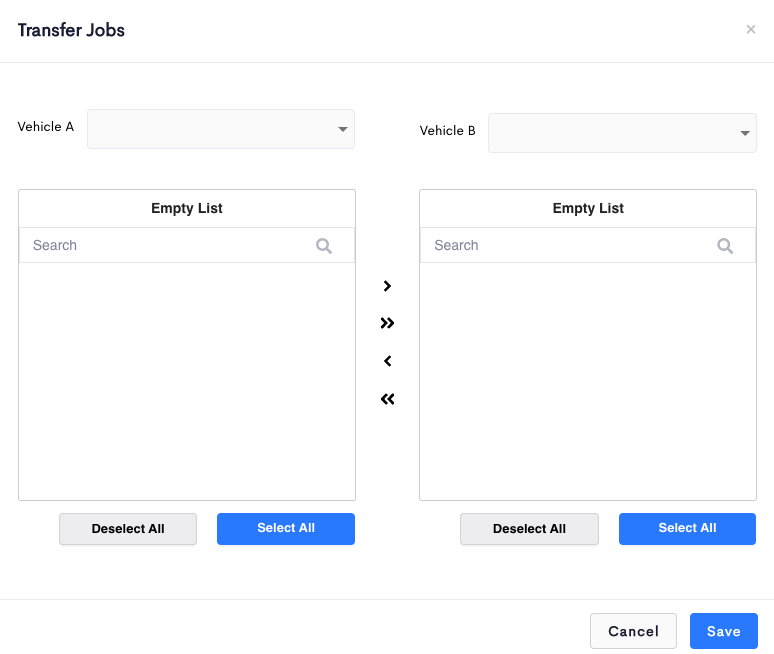Viewport: 774px width, 654px height.
Task: Select All in the left list
Action: pos(286,529)
